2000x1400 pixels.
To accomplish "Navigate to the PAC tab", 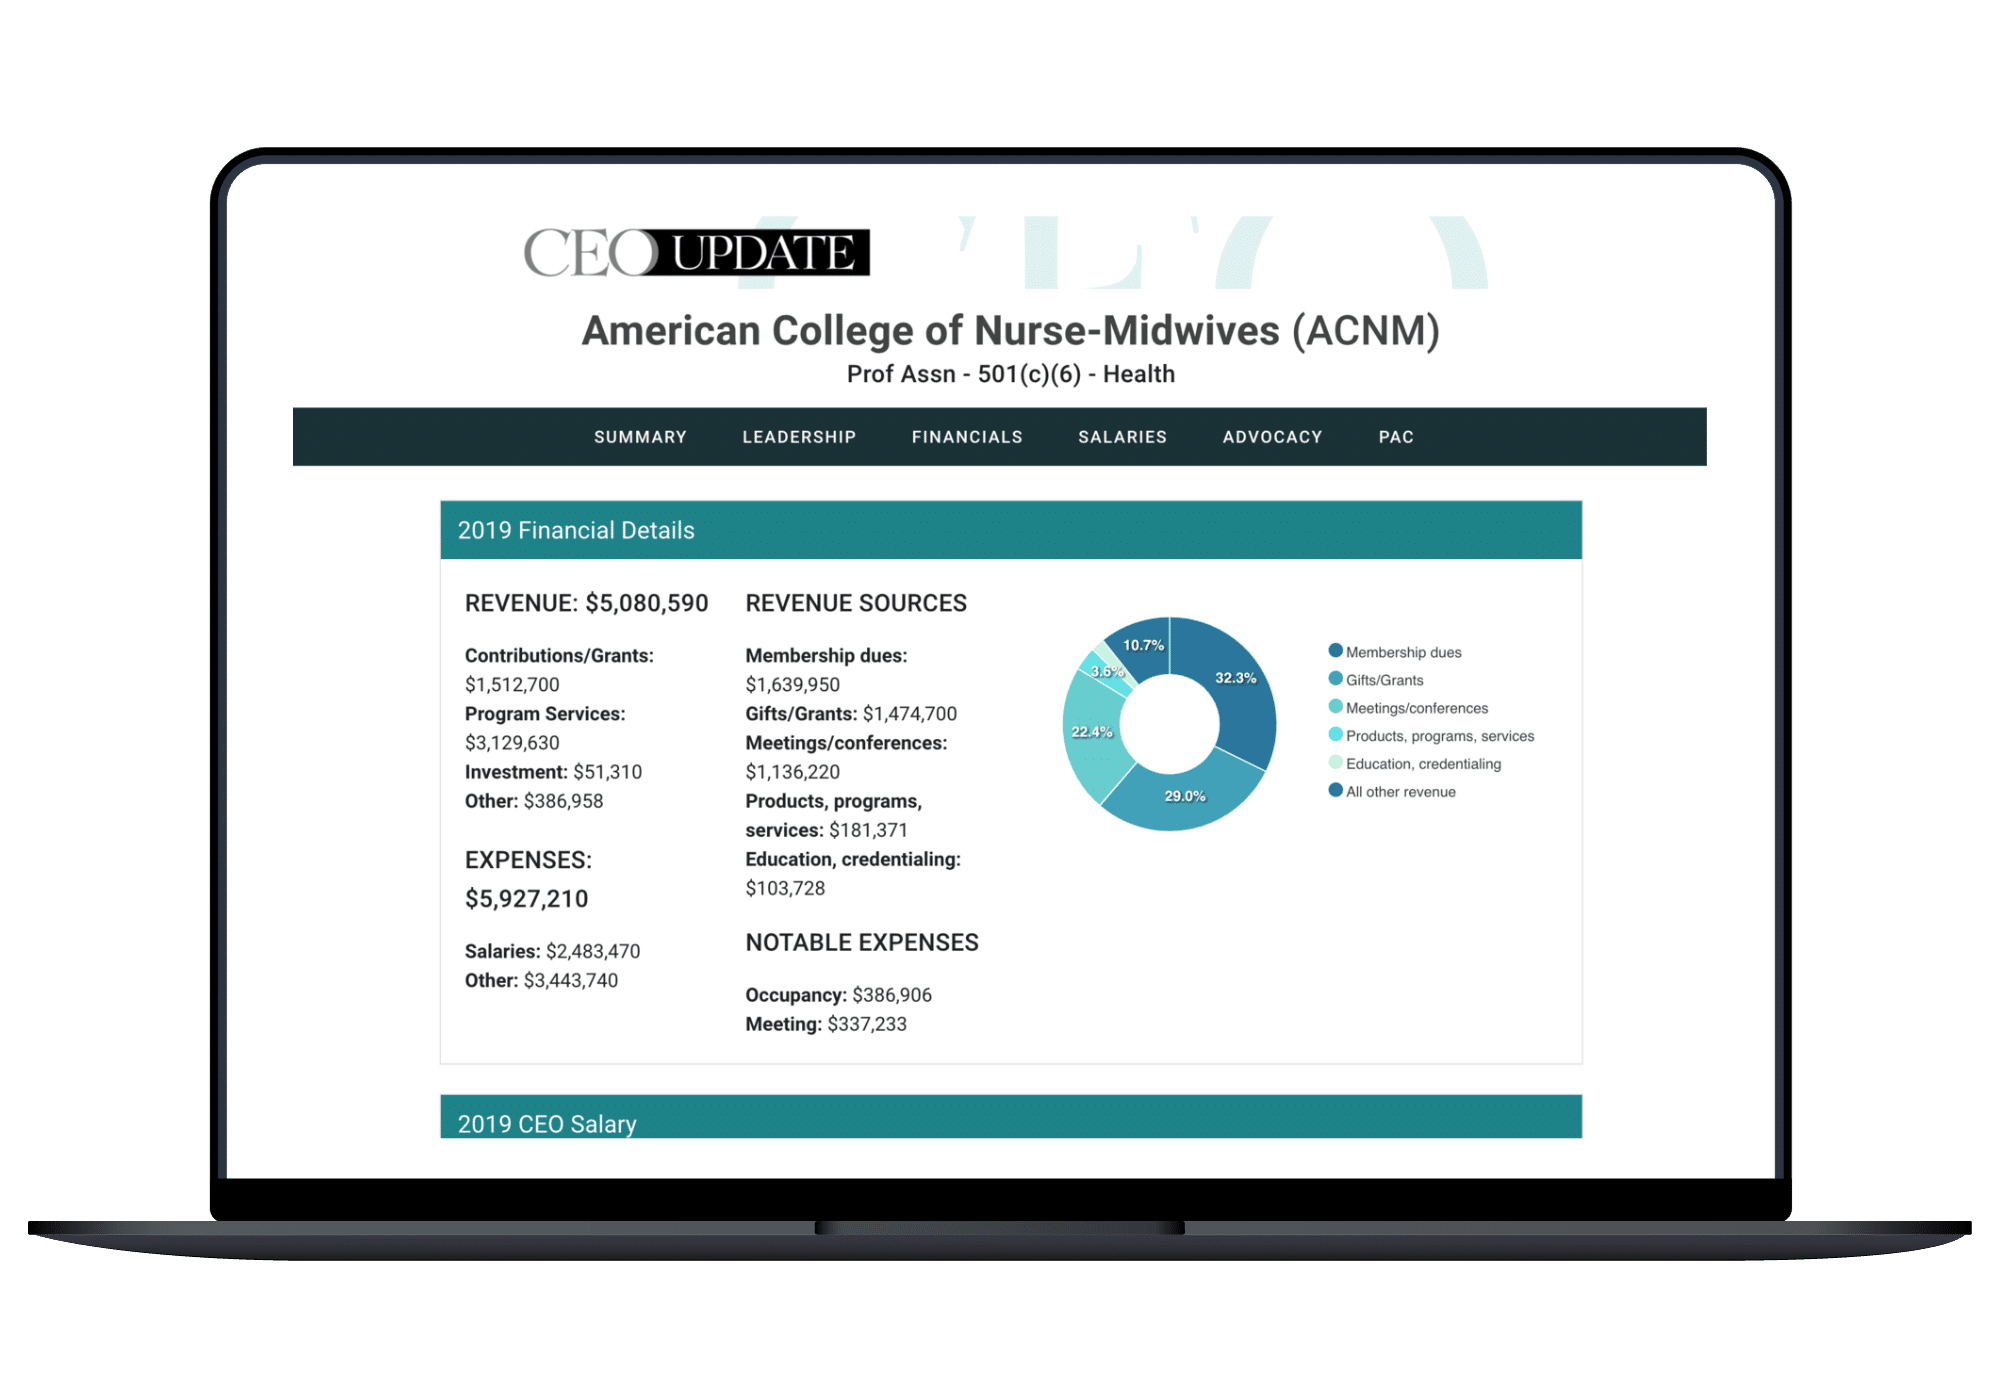I will [1396, 437].
